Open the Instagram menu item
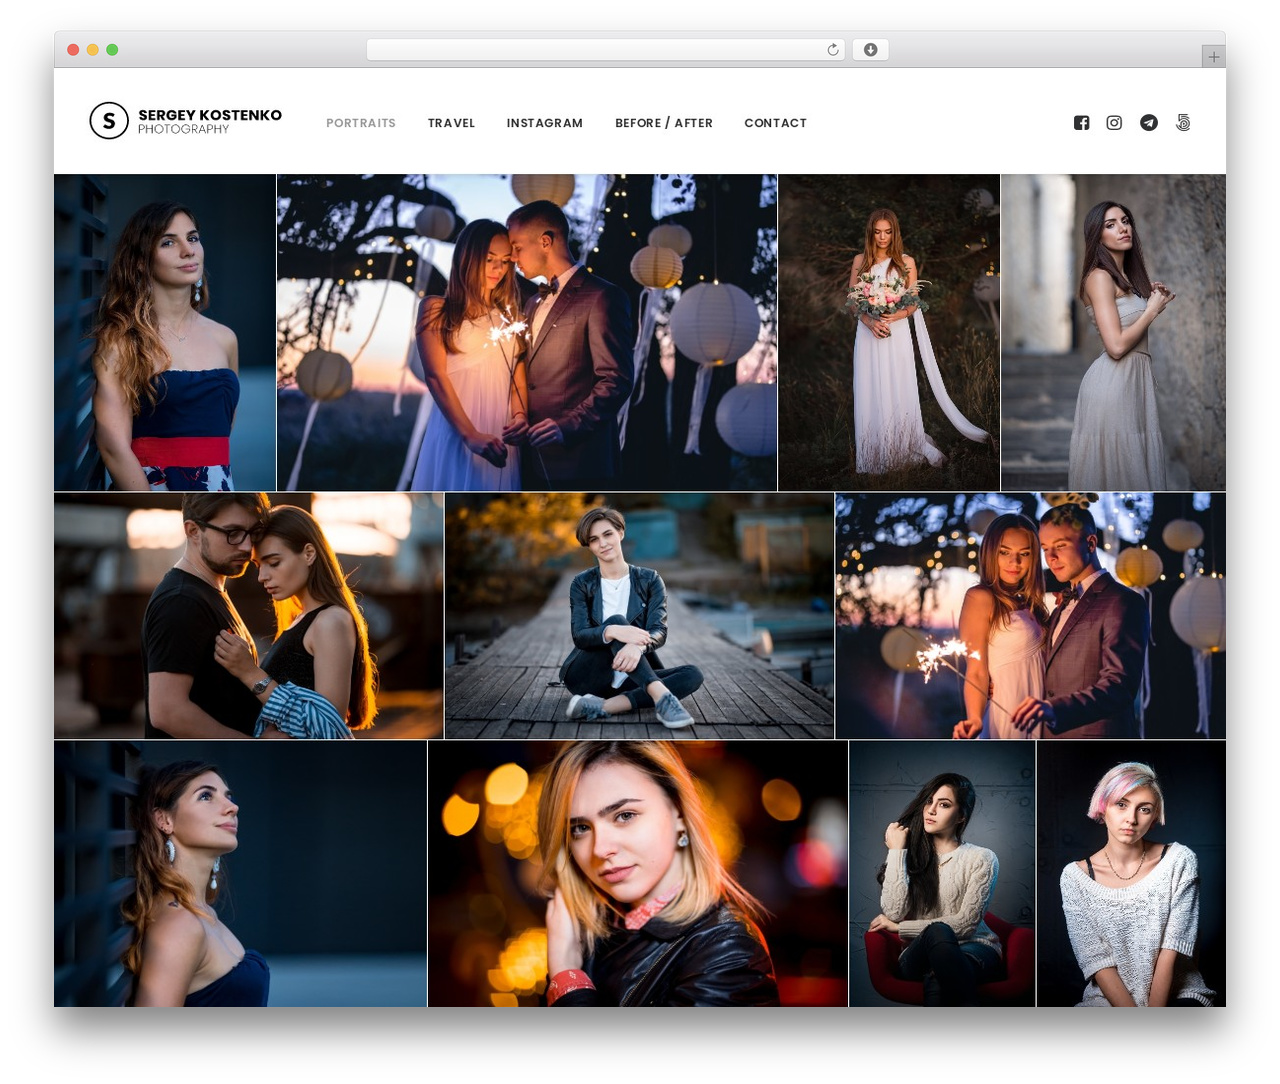1280x1084 pixels. pos(545,123)
